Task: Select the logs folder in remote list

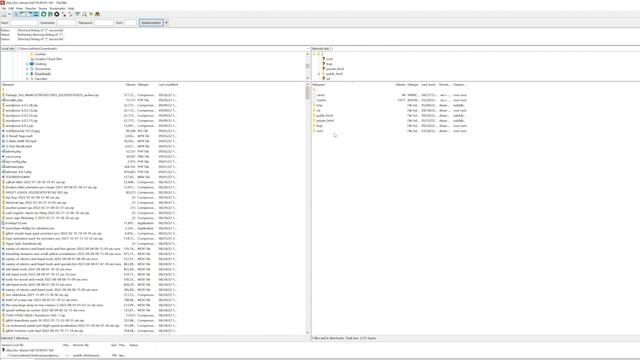Action: 319,126
